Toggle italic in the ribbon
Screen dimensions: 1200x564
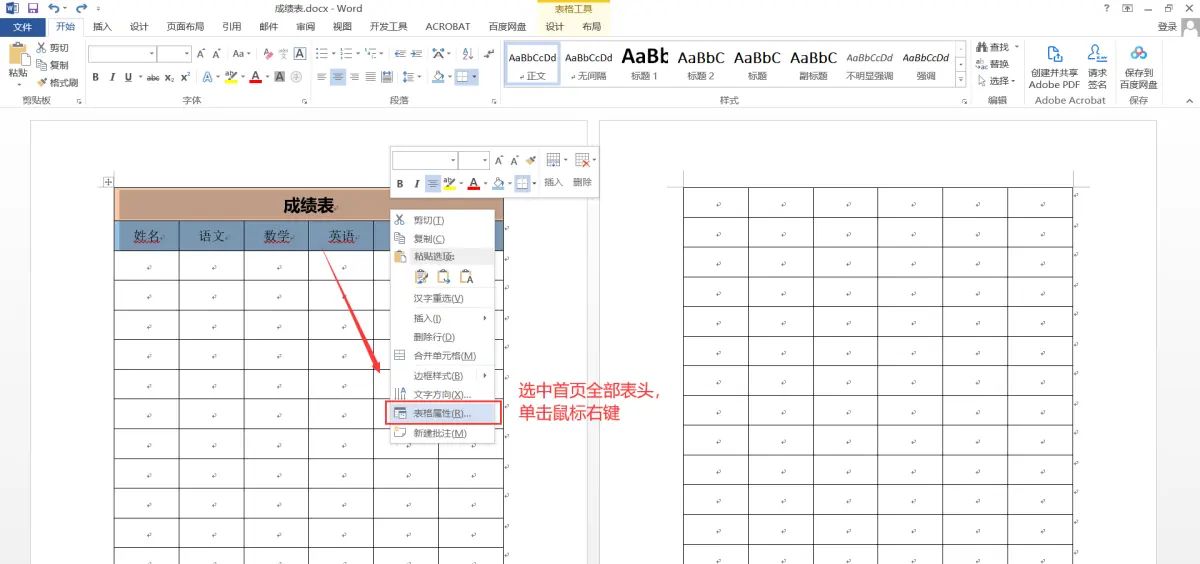pos(112,77)
